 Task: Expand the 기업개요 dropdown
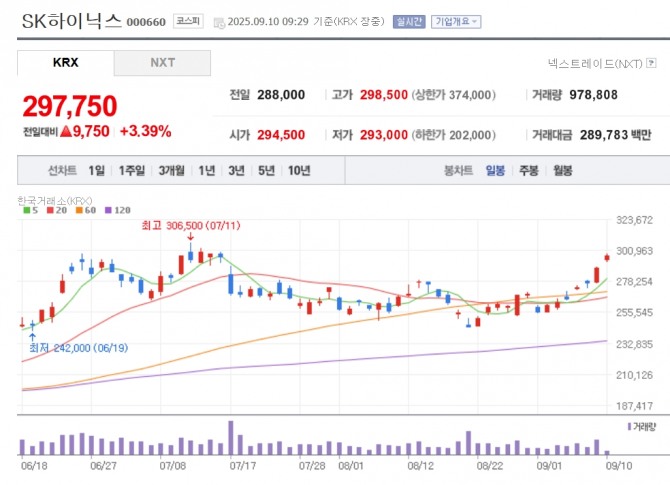456,21
